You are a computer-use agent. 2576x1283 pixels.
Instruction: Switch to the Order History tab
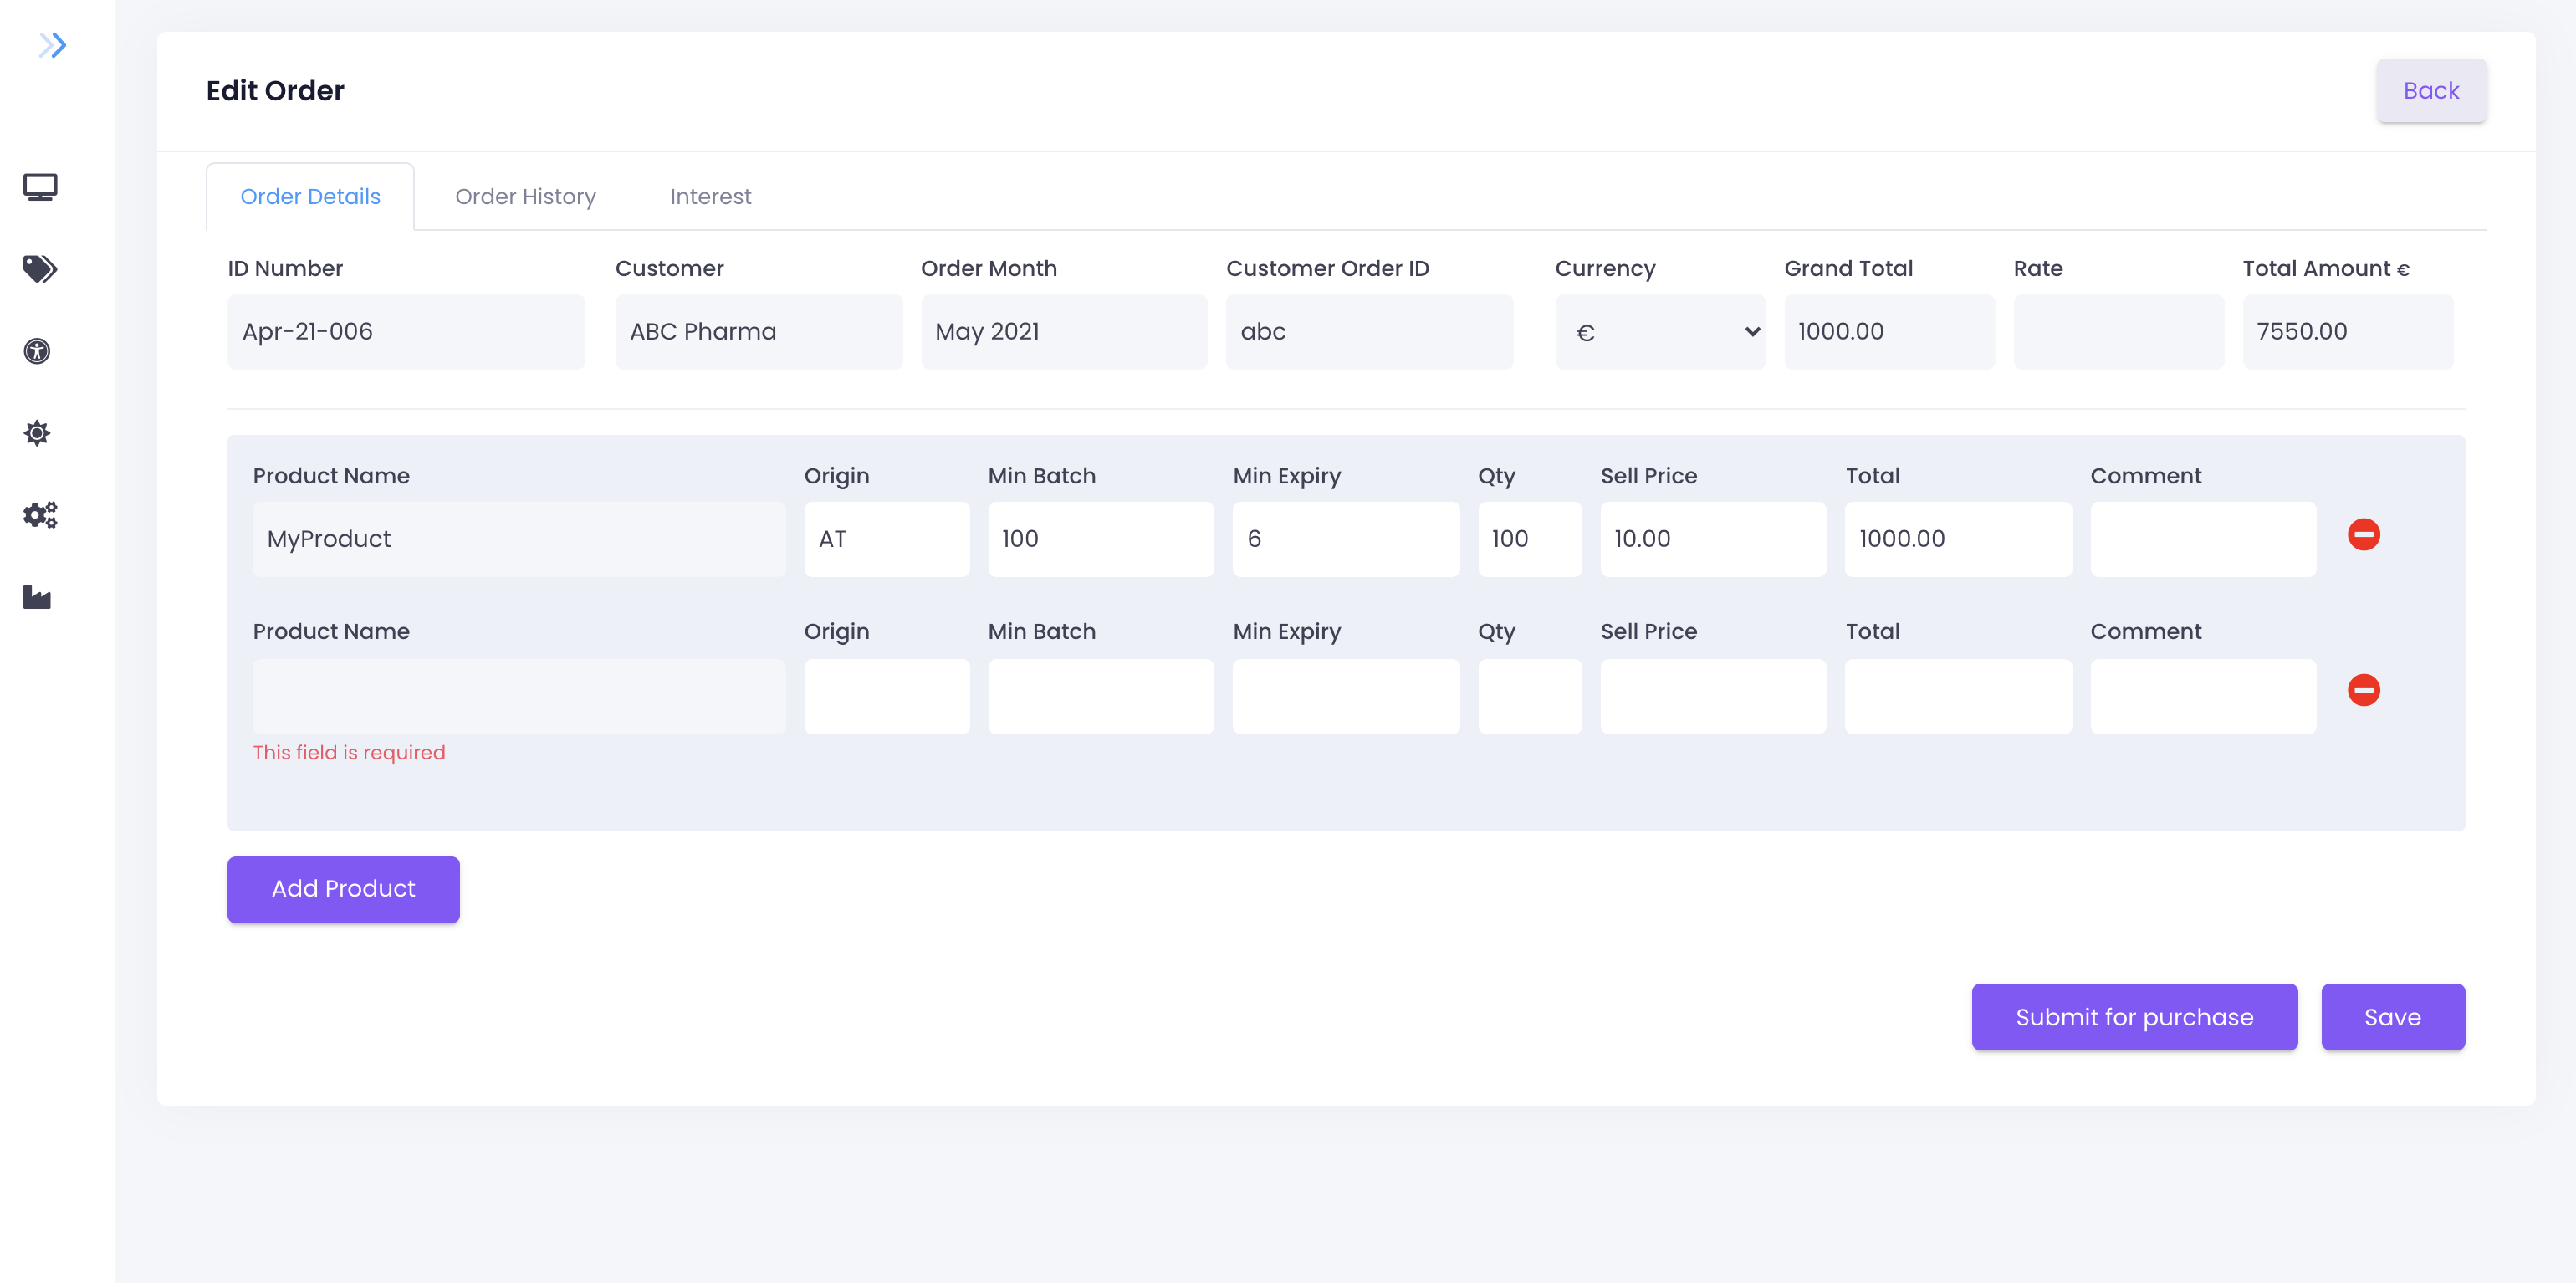pos(525,197)
